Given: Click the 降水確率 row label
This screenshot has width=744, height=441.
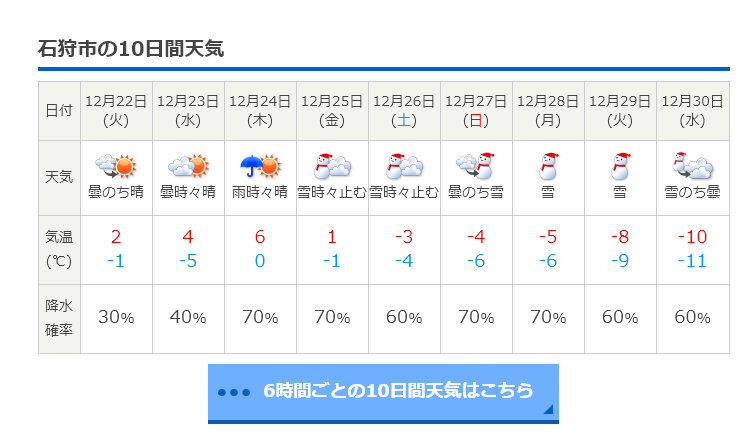Looking at the screenshot, I should click(59, 319).
